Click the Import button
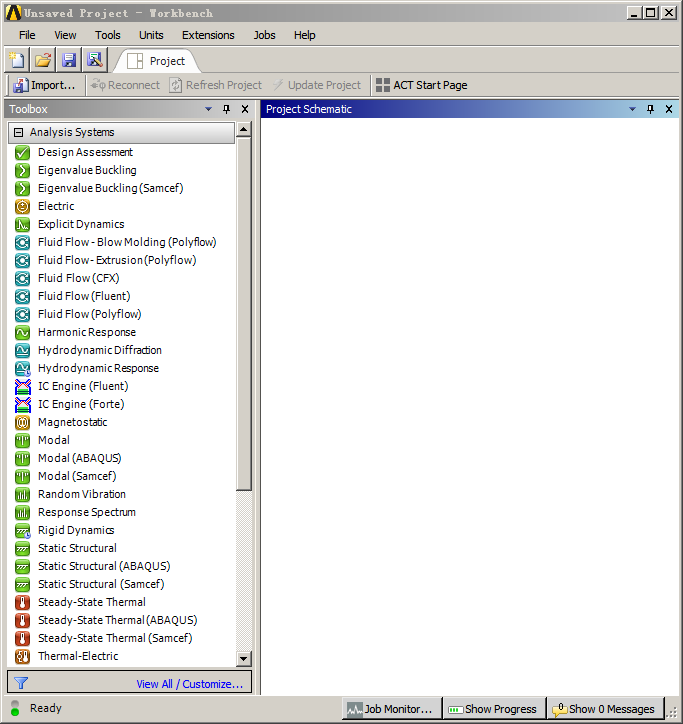 tap(44, 85)
